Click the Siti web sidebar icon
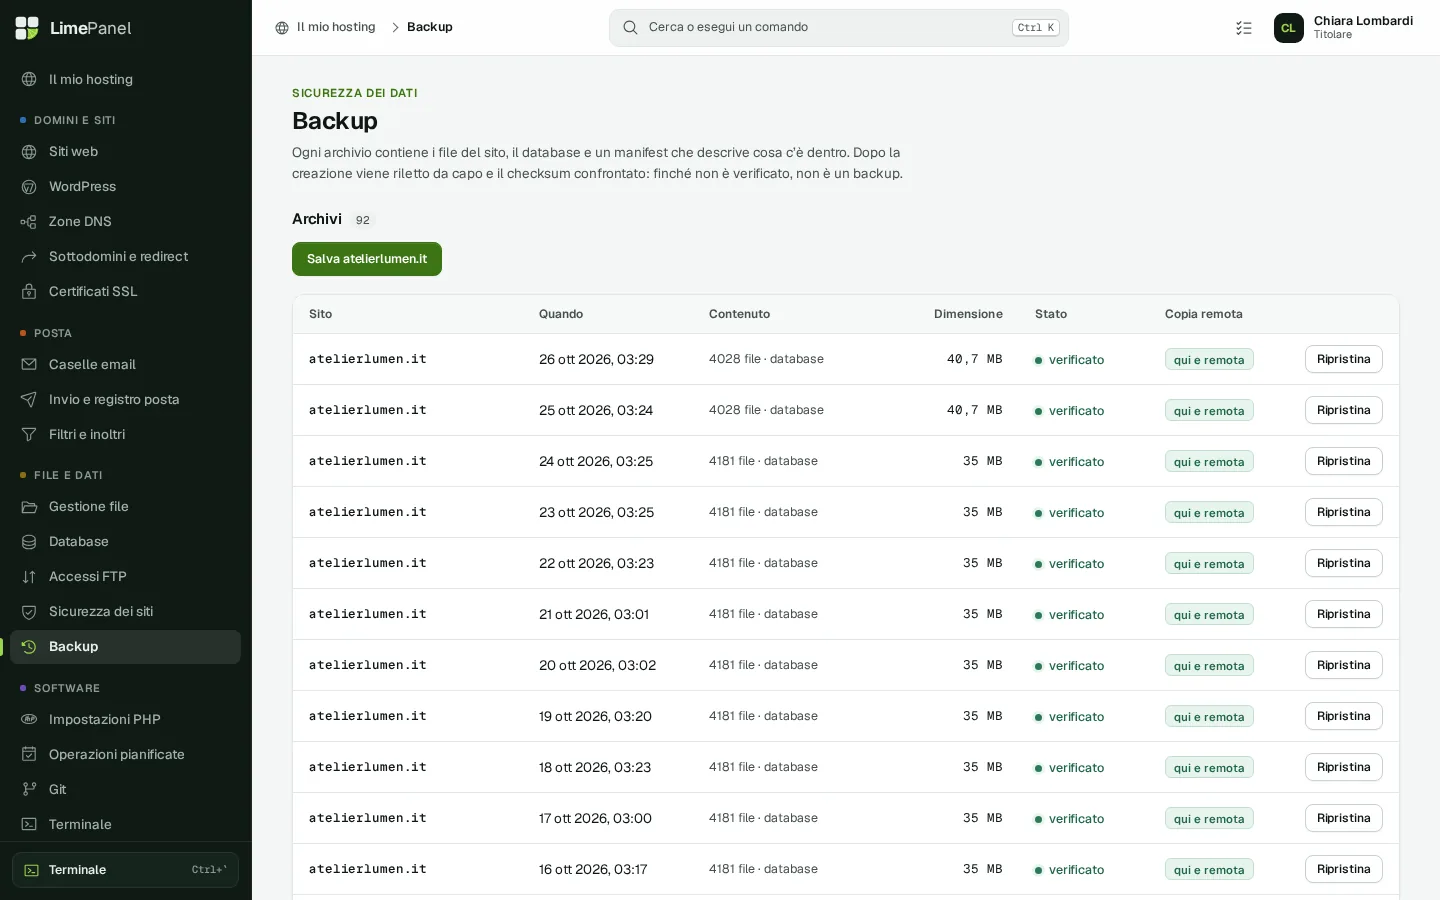This screenshot has width=1440, height=900. (29, 152)
